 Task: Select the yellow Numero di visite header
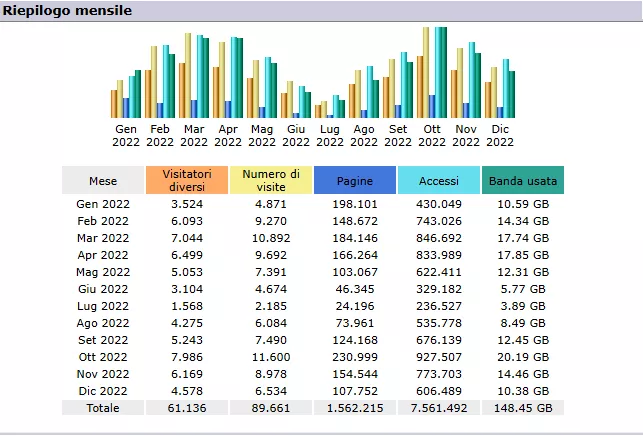271,180
